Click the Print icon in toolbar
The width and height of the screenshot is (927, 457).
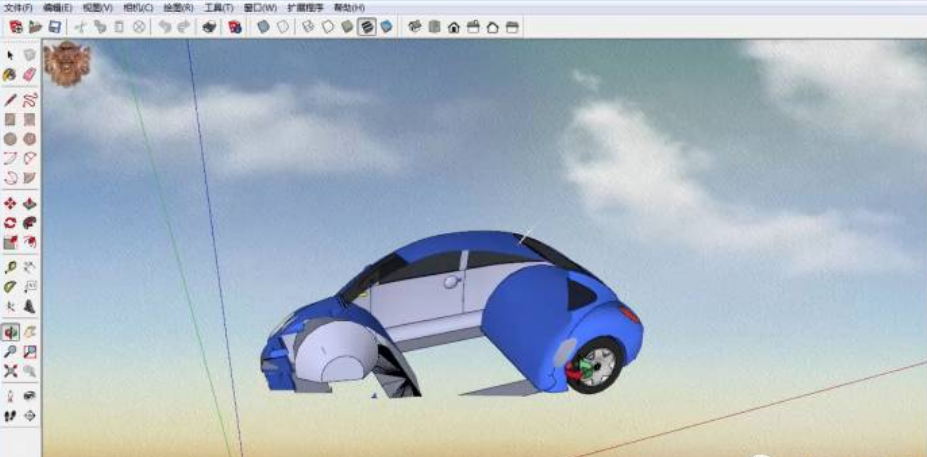click(209, 27)
